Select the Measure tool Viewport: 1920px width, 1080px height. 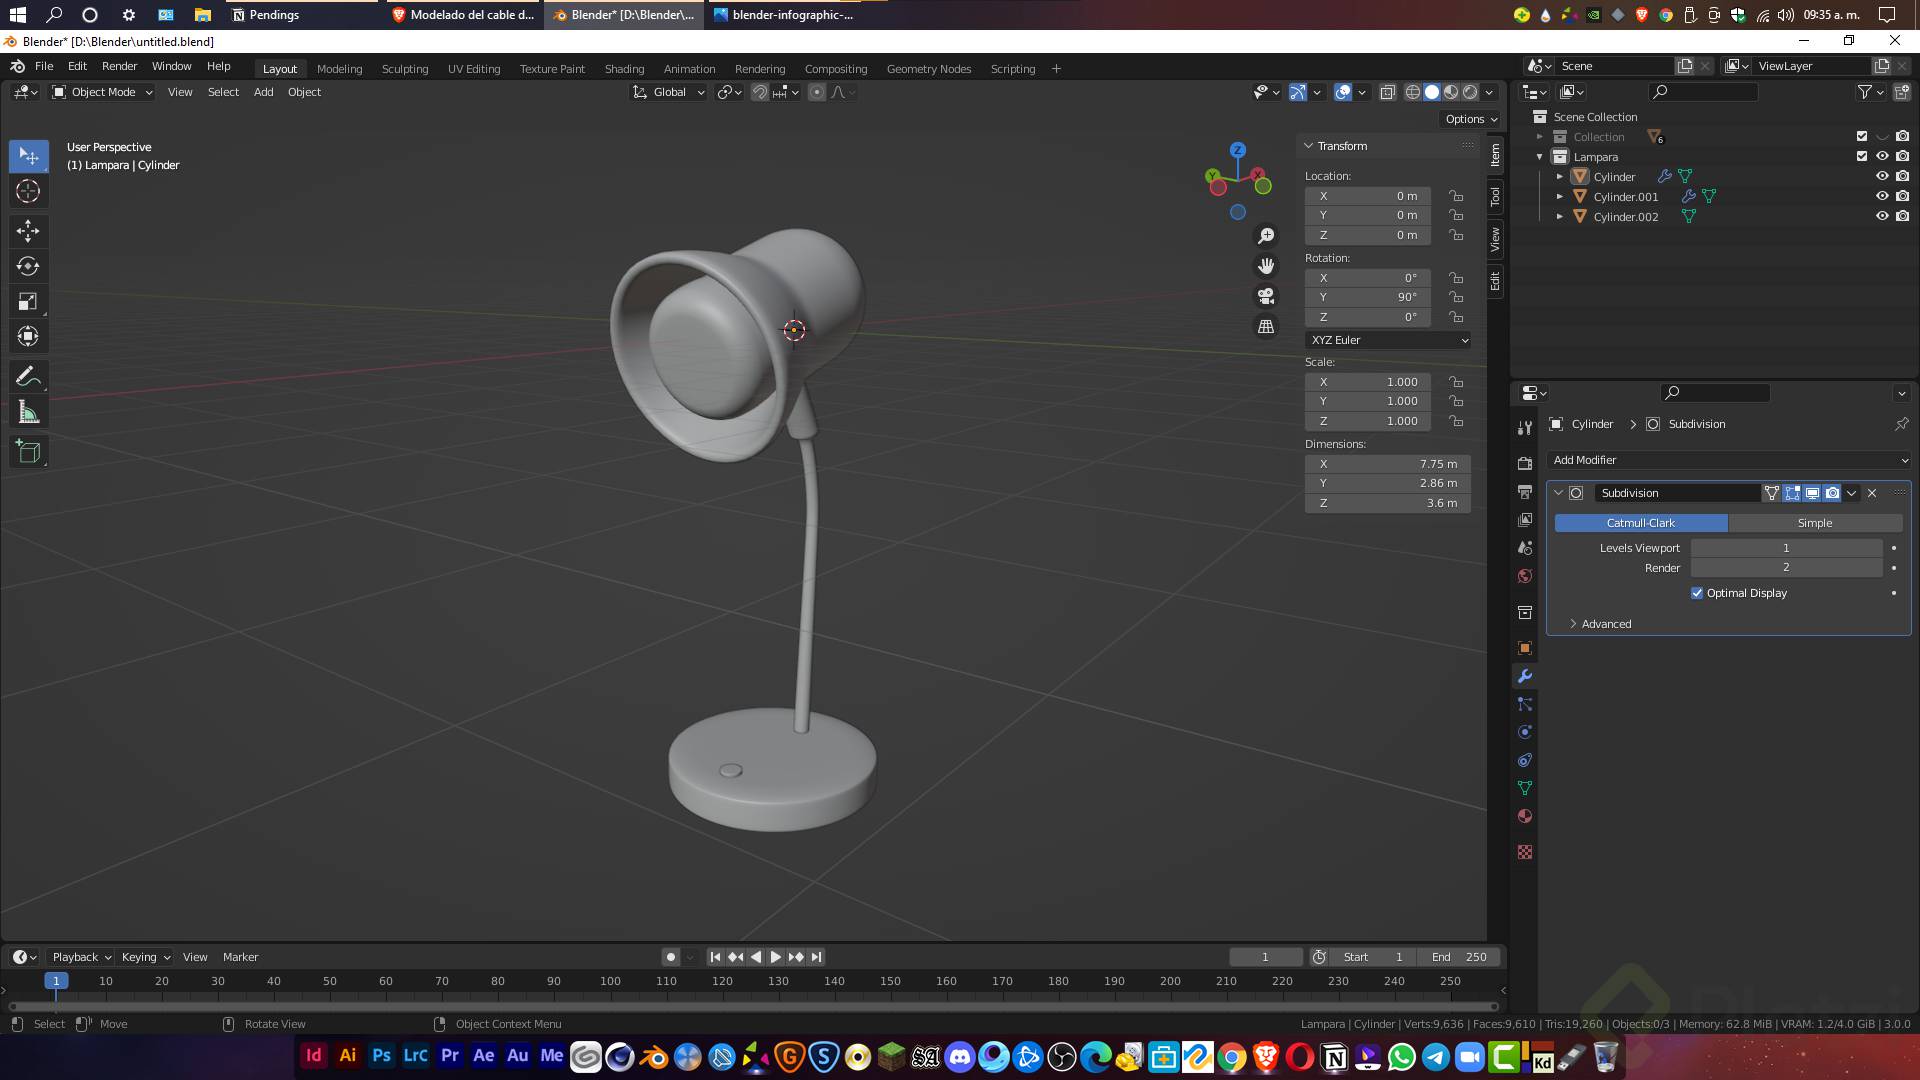click(28, 413)
